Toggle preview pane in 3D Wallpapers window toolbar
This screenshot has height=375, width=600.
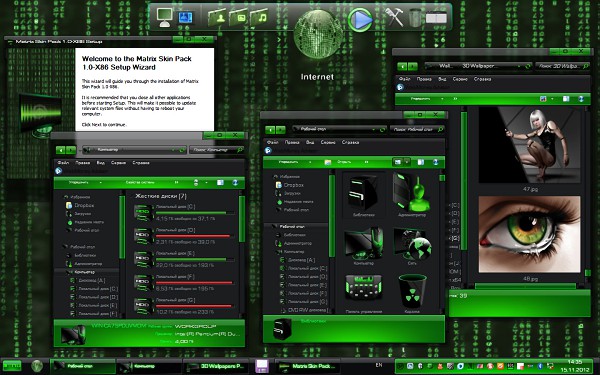click(x=566, y=99)
